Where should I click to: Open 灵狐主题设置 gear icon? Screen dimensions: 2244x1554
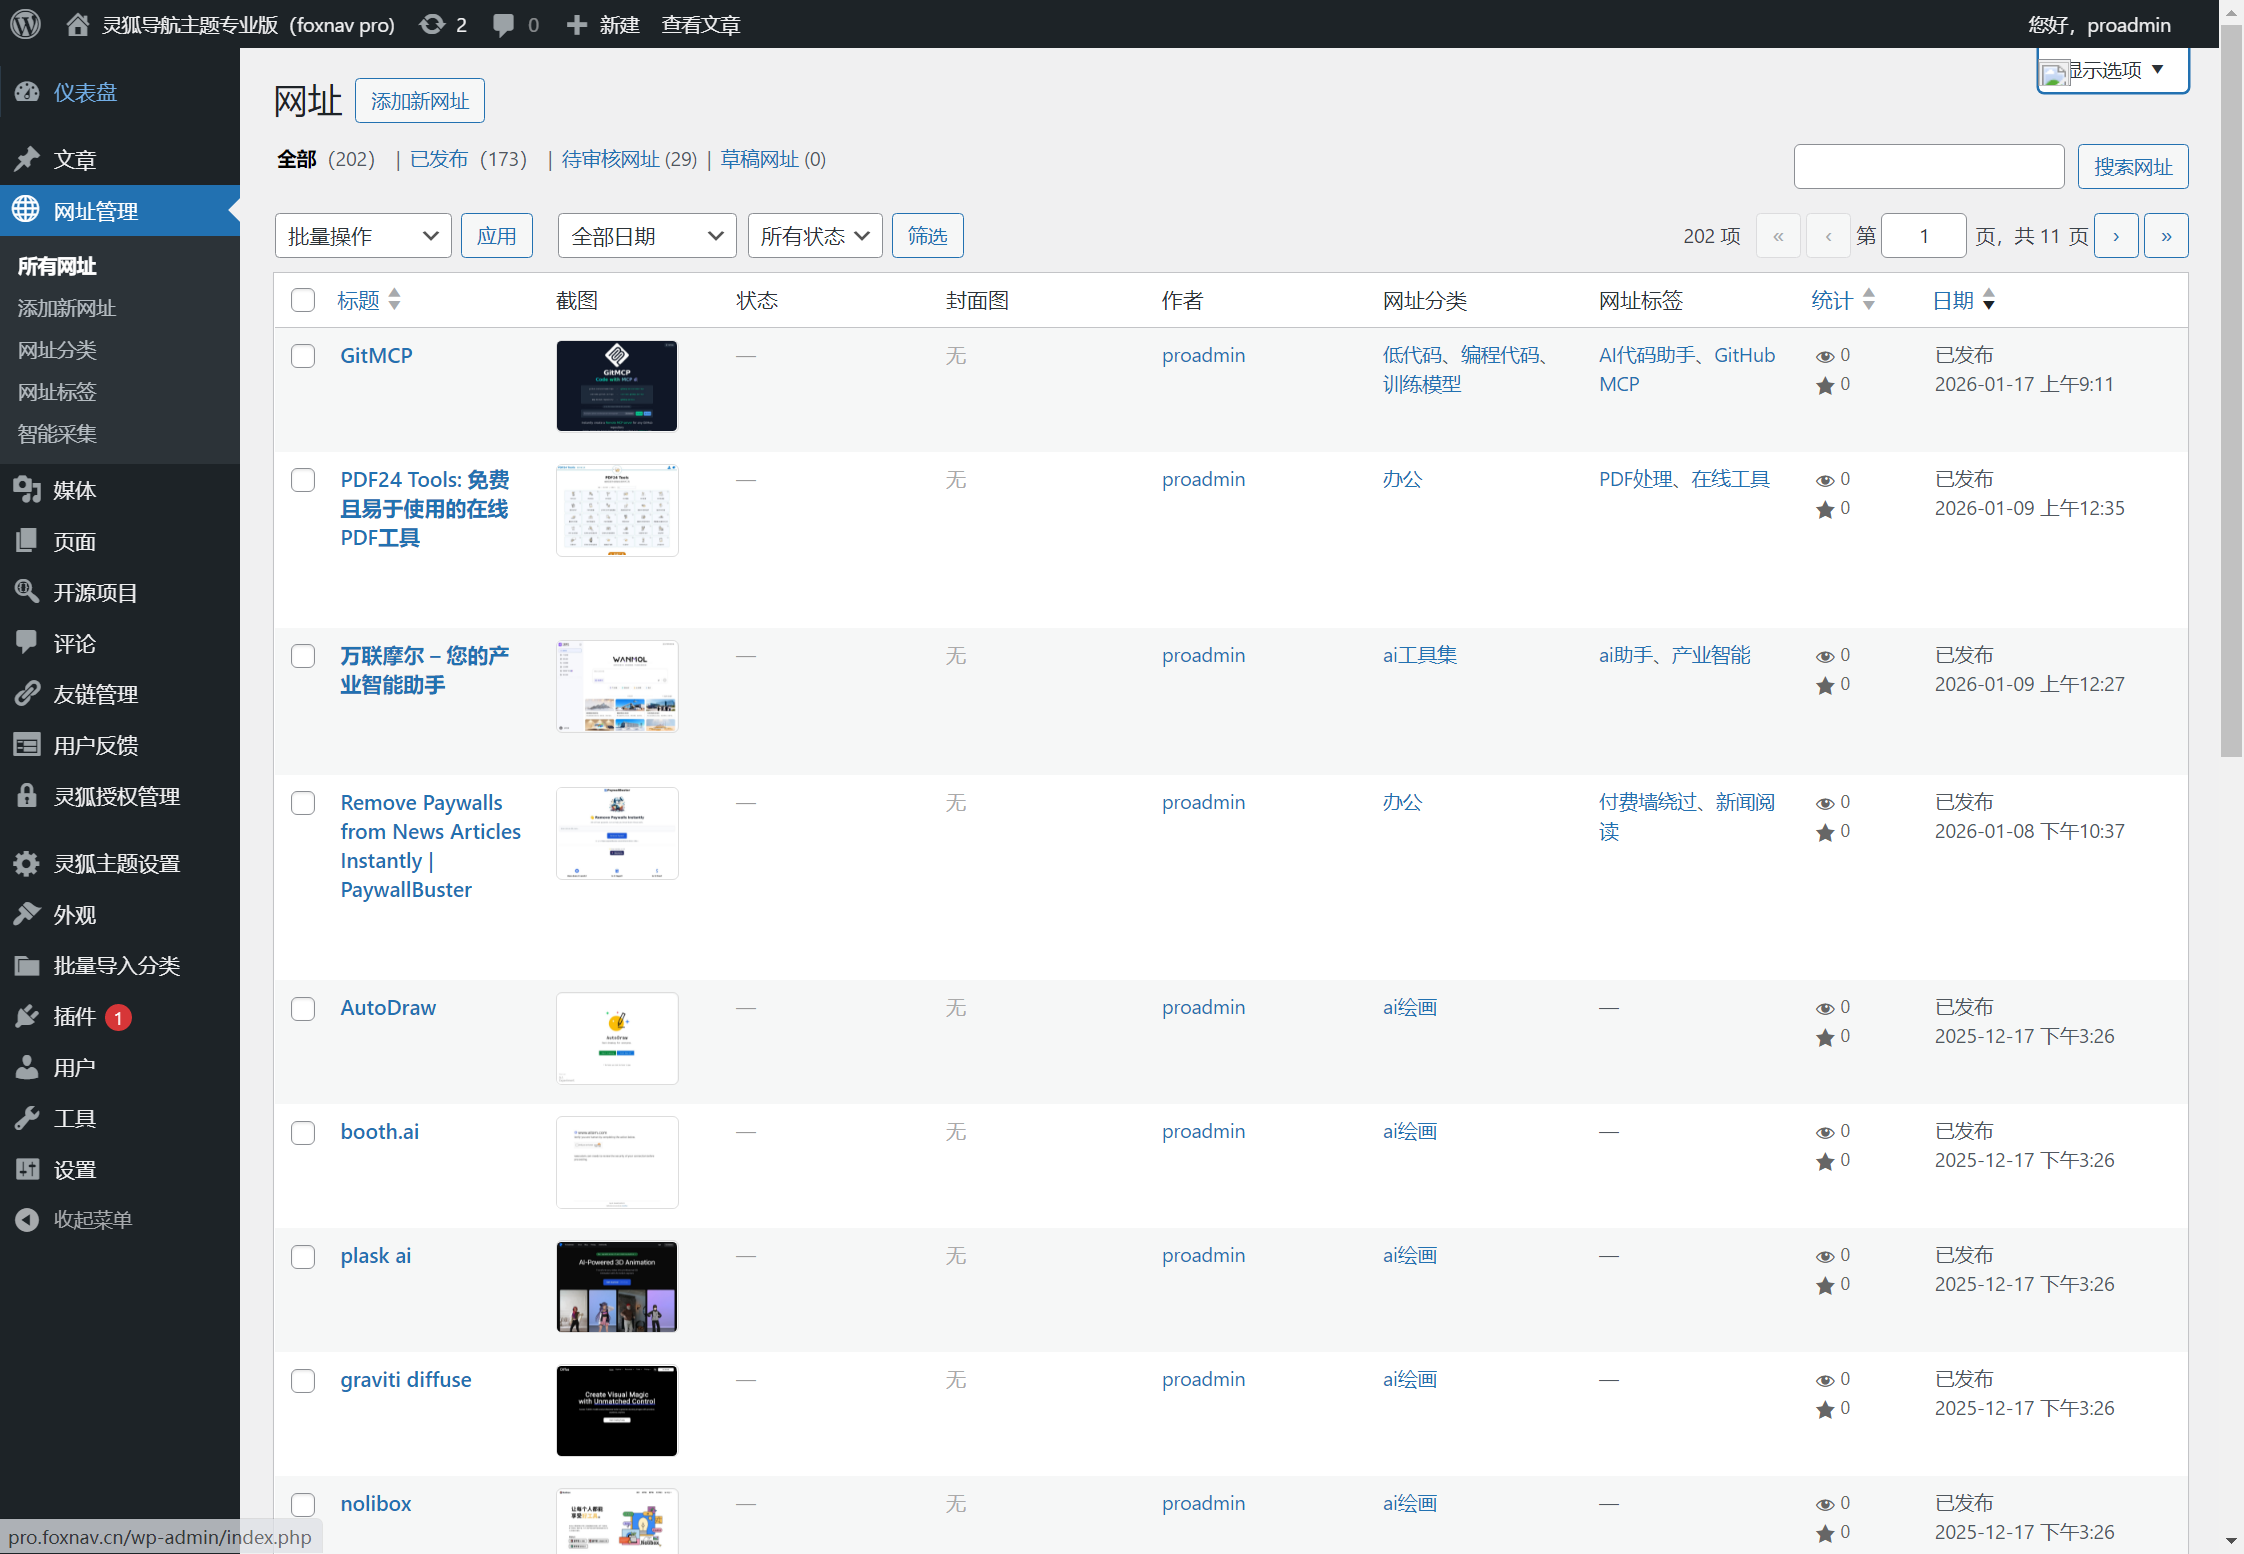point(27,864)
